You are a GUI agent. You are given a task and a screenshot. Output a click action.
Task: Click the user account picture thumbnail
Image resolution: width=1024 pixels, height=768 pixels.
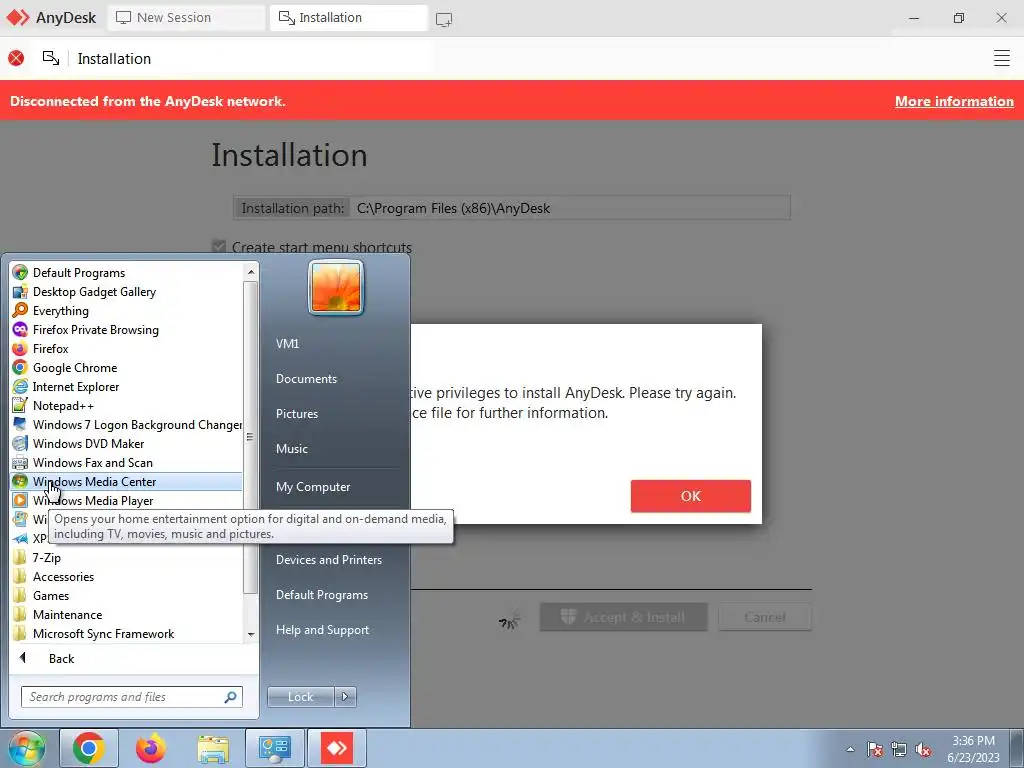click(336, 287)
